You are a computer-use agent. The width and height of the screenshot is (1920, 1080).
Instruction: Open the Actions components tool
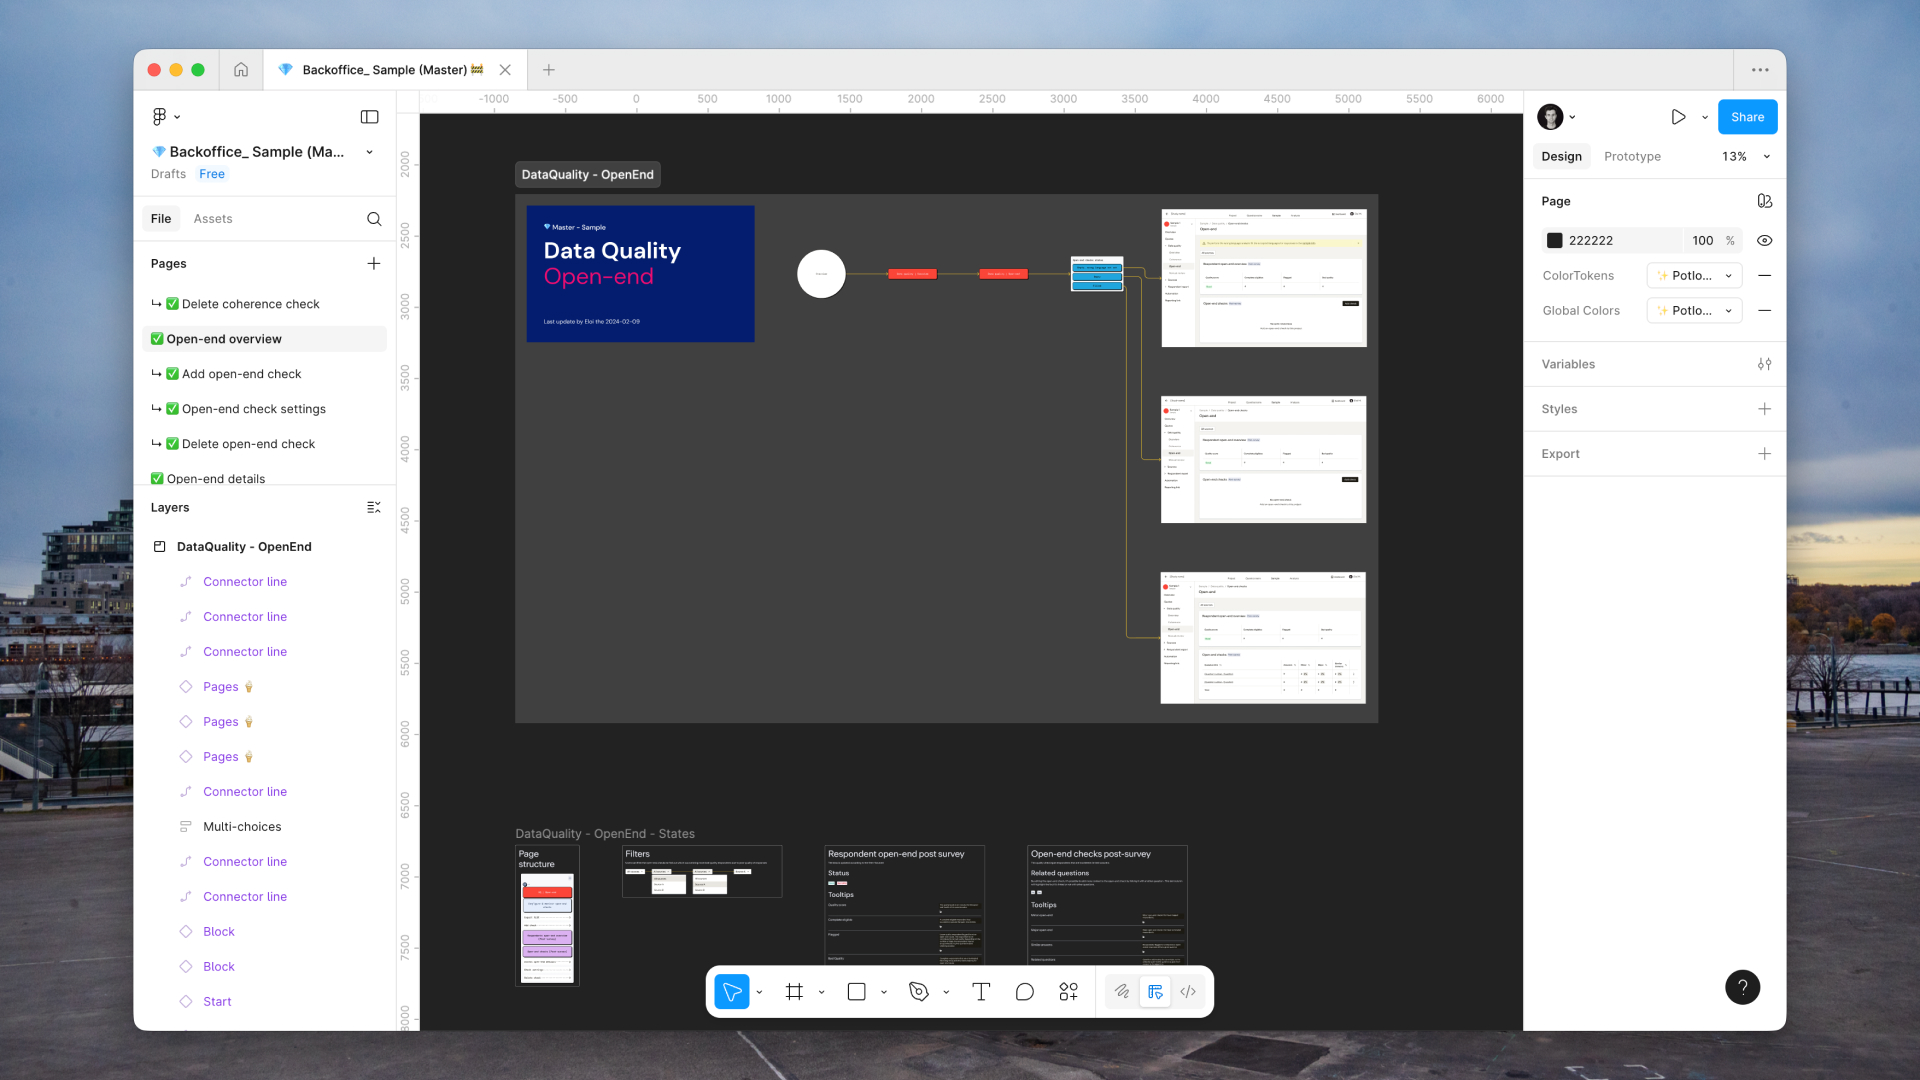1068,991
